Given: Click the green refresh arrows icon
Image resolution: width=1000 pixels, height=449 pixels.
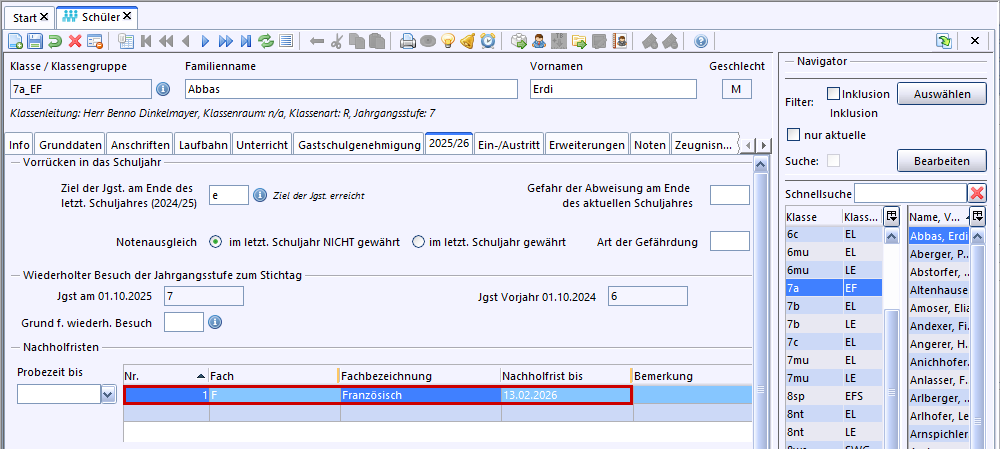Looking at the screenshot, I should 266,41.
